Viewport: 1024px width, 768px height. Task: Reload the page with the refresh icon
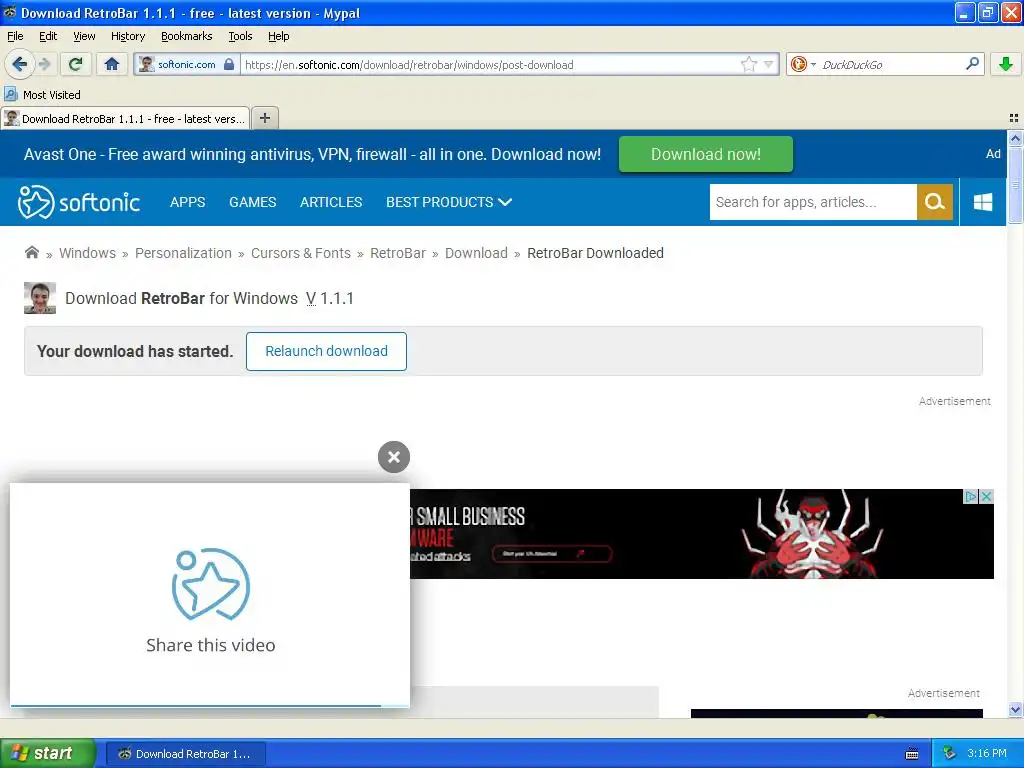click(76, 64)
